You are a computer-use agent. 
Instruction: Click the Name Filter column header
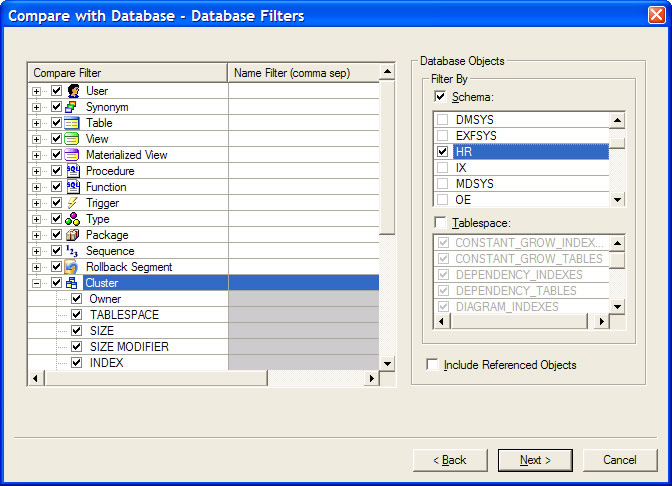click(304, 73)
